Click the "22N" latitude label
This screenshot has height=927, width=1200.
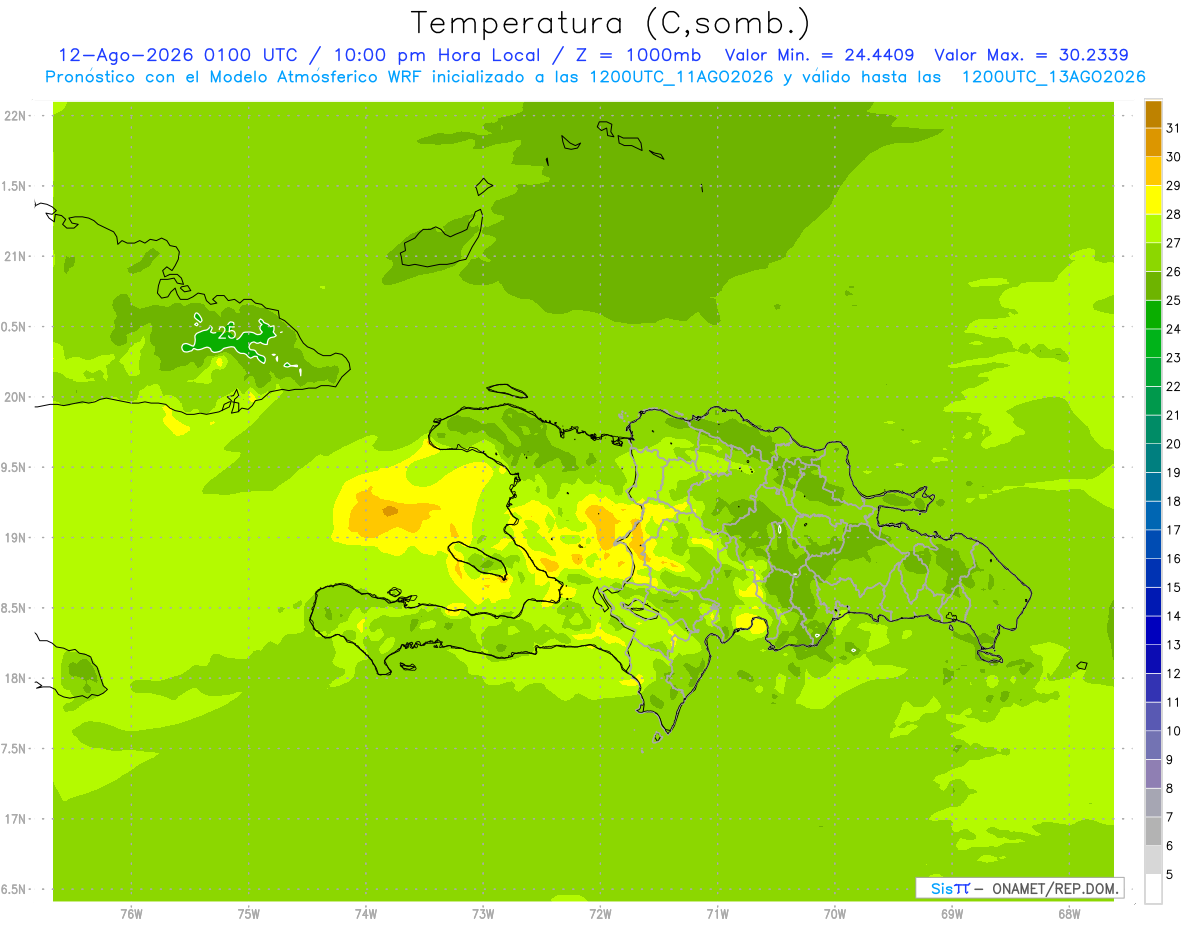pos(14,116)
